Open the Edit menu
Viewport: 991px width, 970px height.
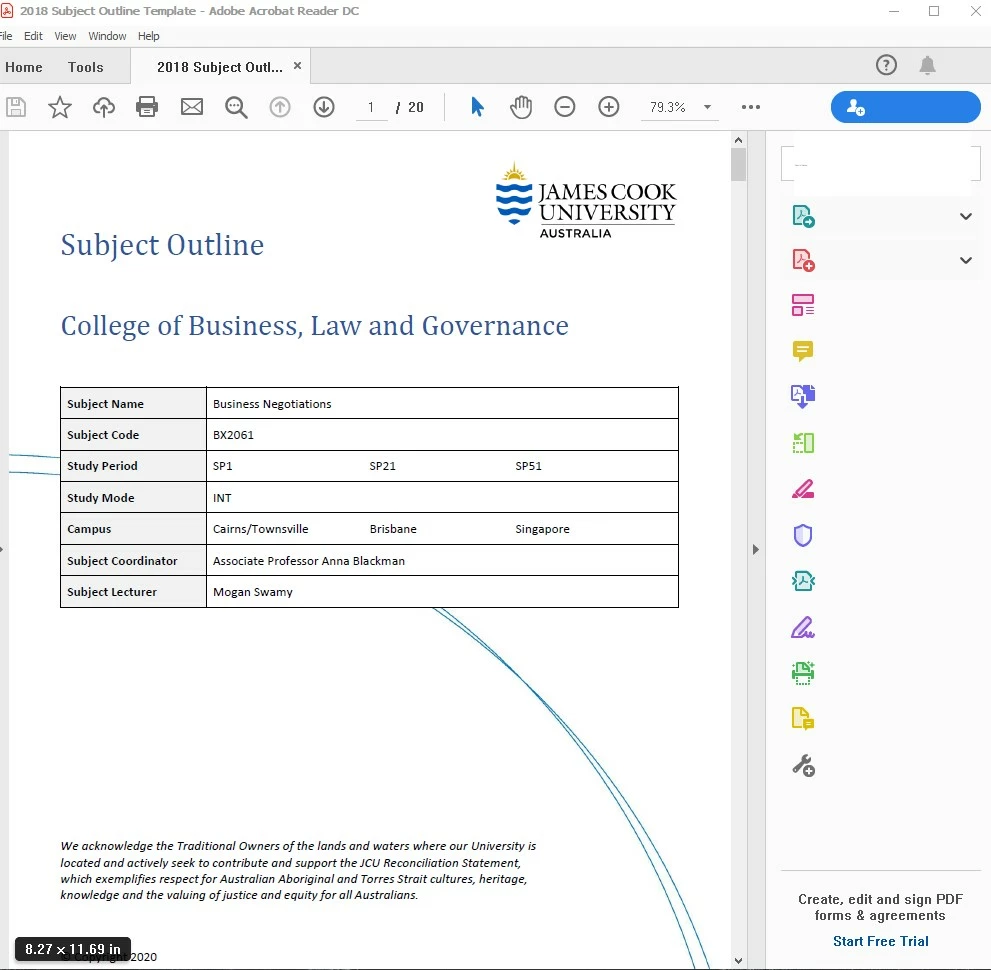coord(33,36)
